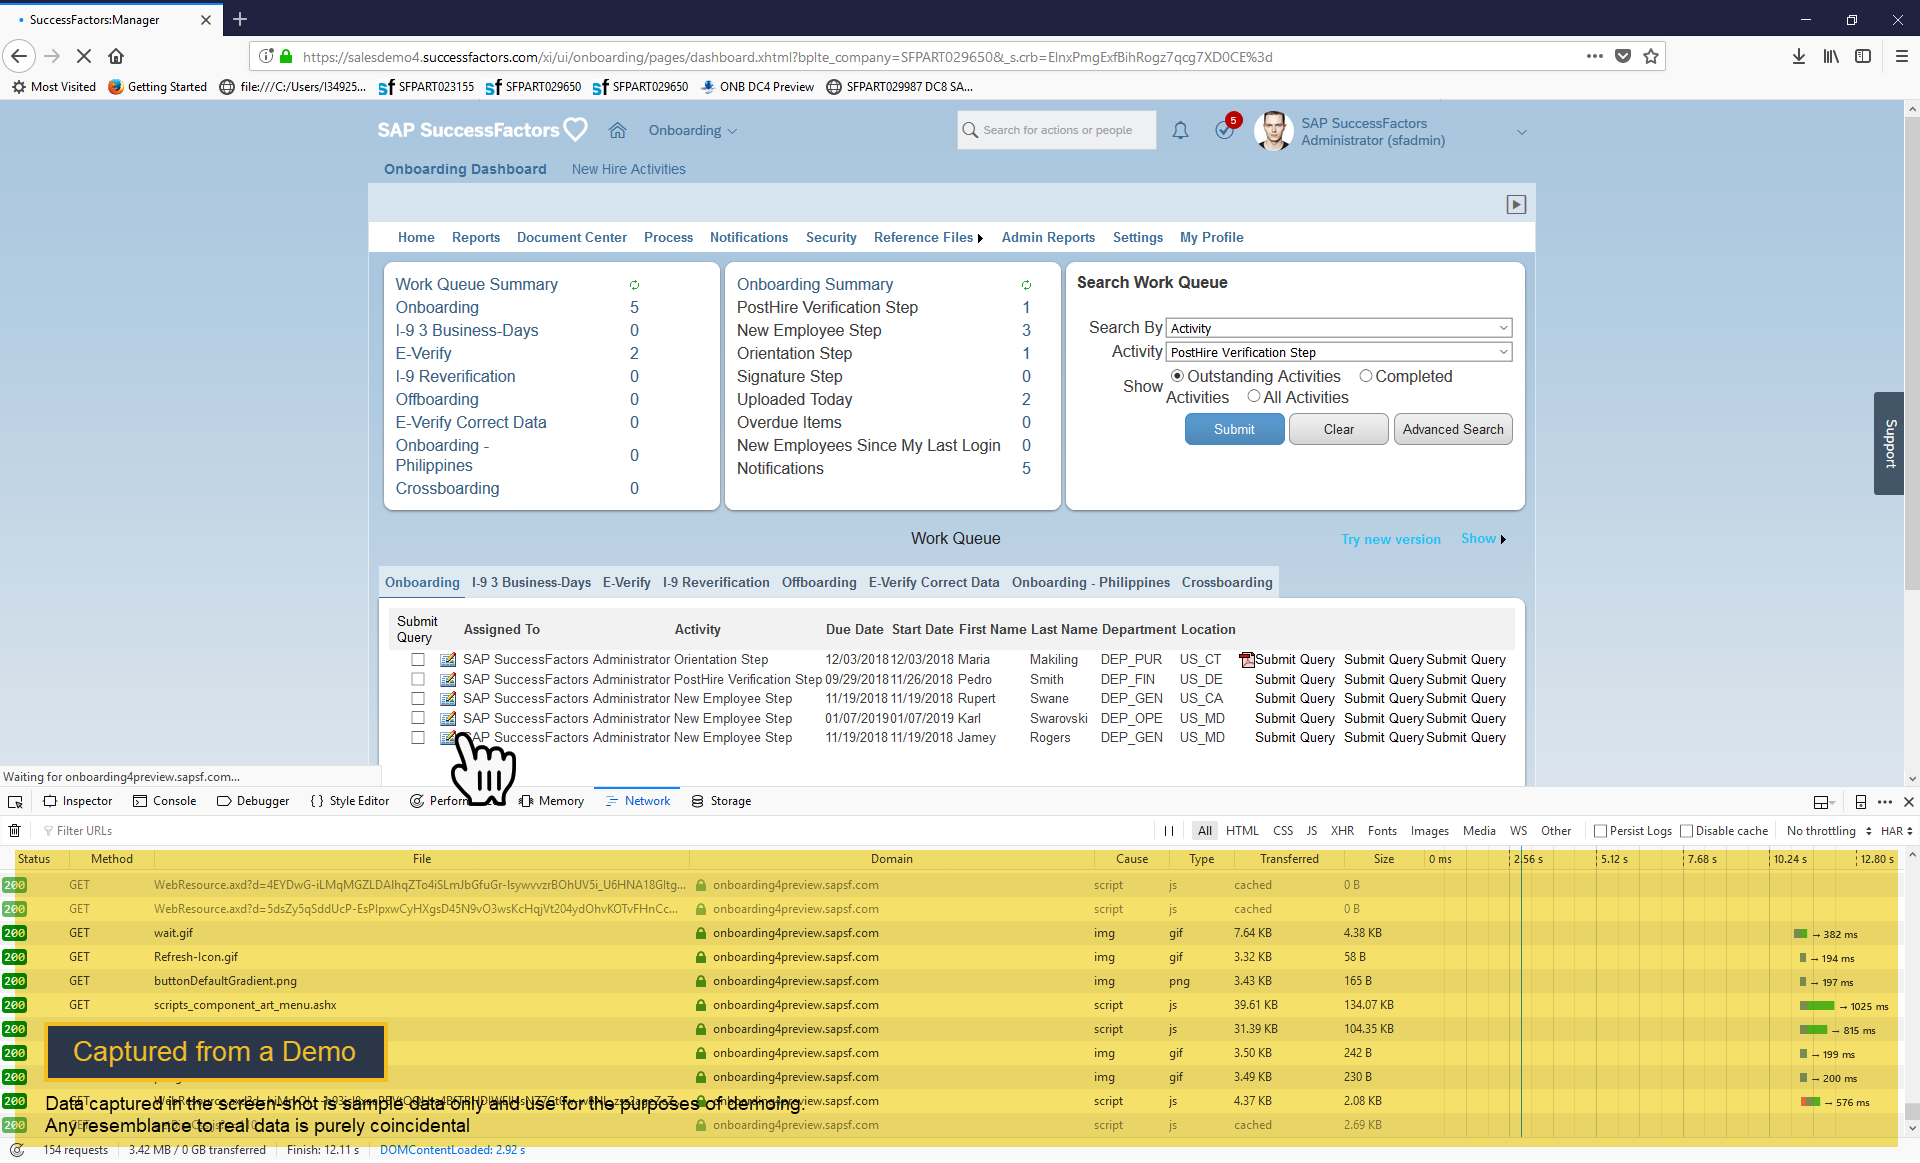Expand the Show work queue option
This screenshot has height=1163, width=1920.
(1483, 539)
